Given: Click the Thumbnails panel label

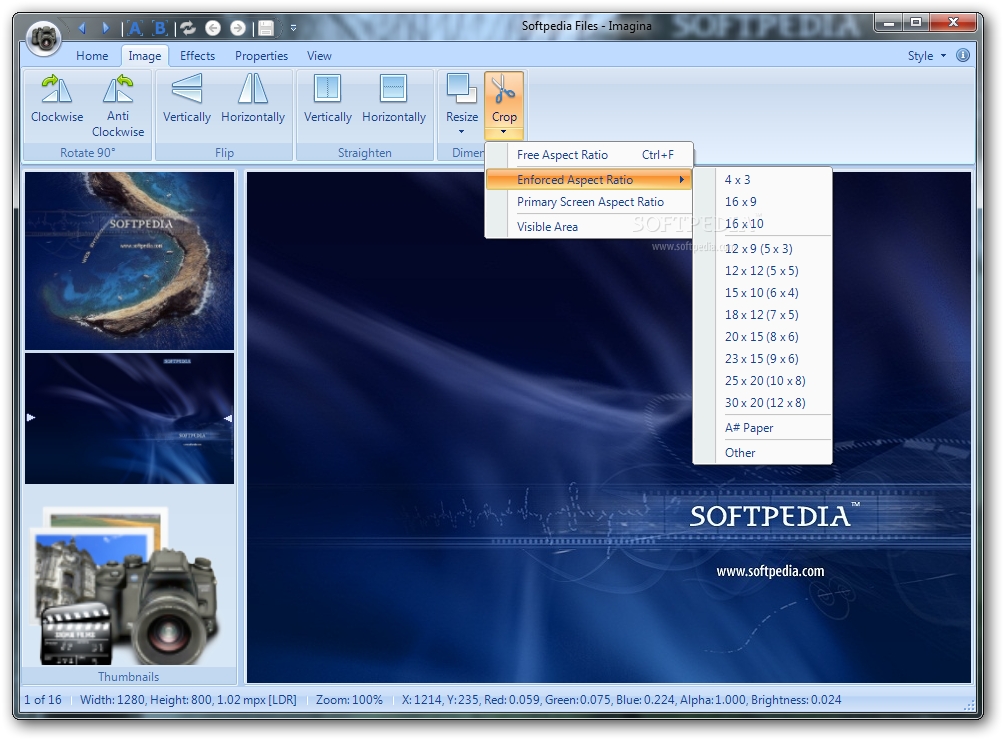Looking at the screenshot, I should 129,677.
